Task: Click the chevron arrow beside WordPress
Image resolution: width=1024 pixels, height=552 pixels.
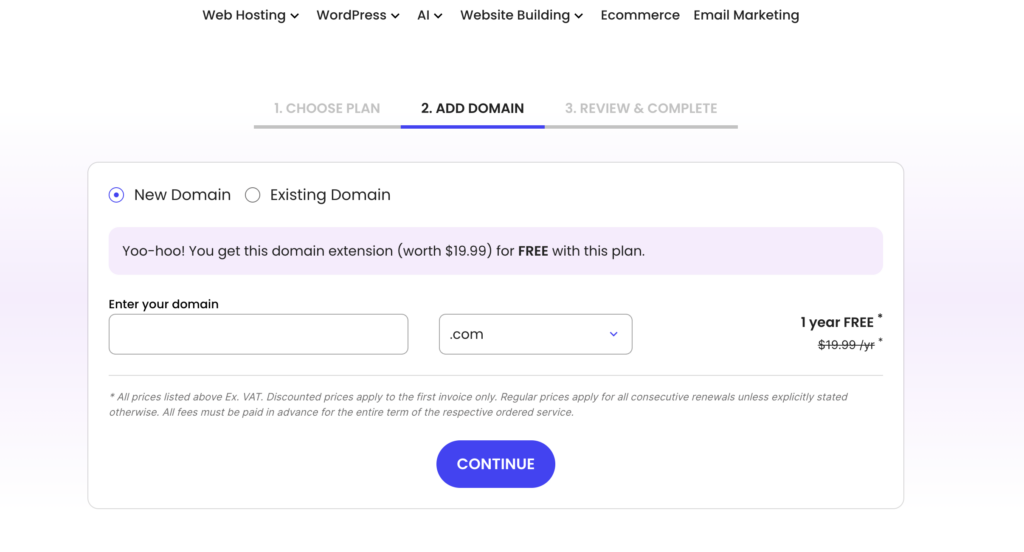Action: click(x=395, y=16)
